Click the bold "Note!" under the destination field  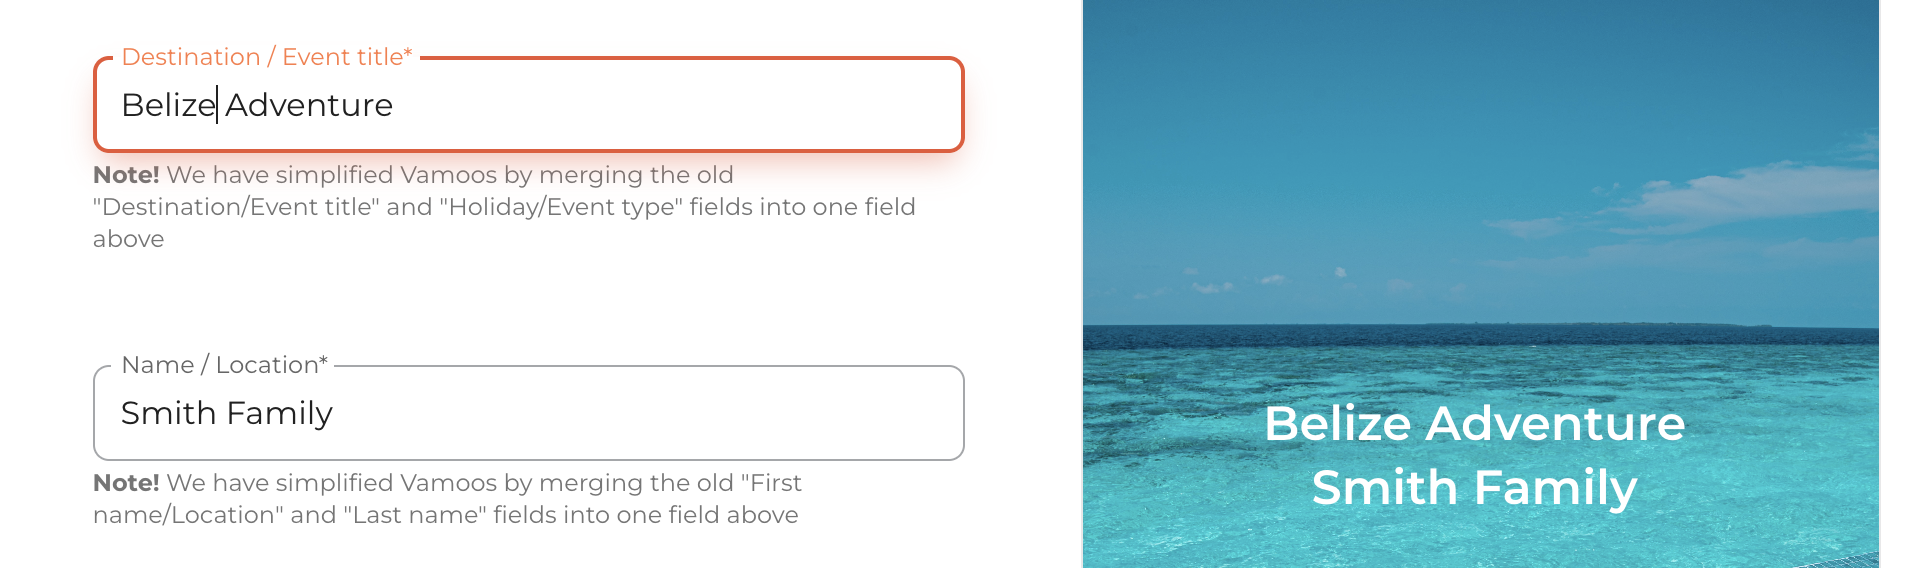pos(126,175)
